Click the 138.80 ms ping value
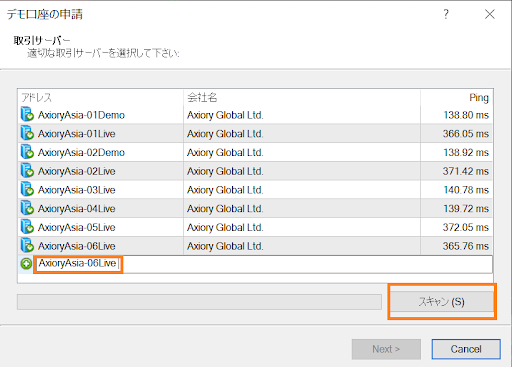 tap(466, 115)
